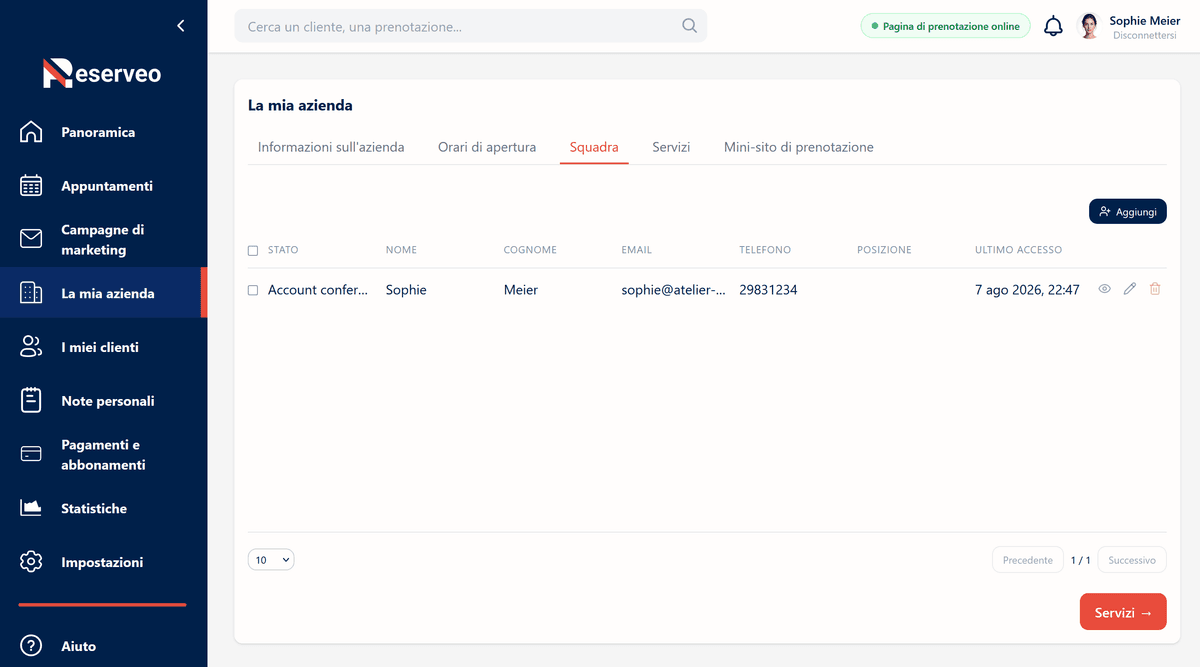Image resolution: width=1200 pixels, height=667 pixels.
Task: Open Pagamenti e abbonamenti card icon
Action: (31, 454)
